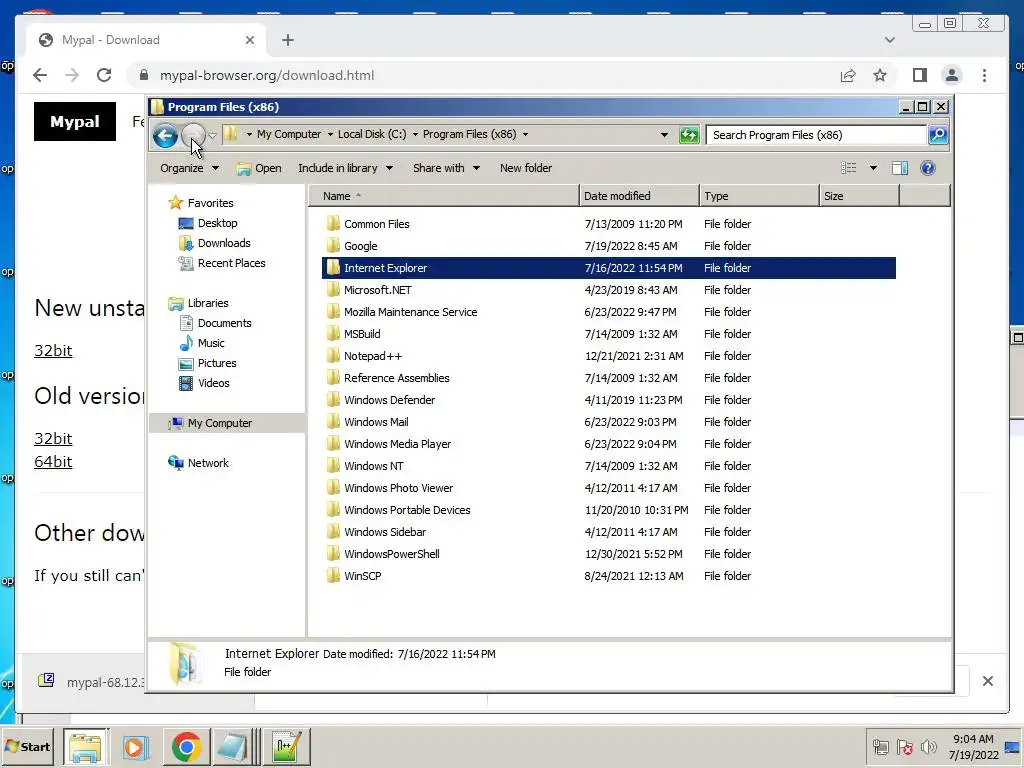Open the Windows Start menu

(27, 746)
